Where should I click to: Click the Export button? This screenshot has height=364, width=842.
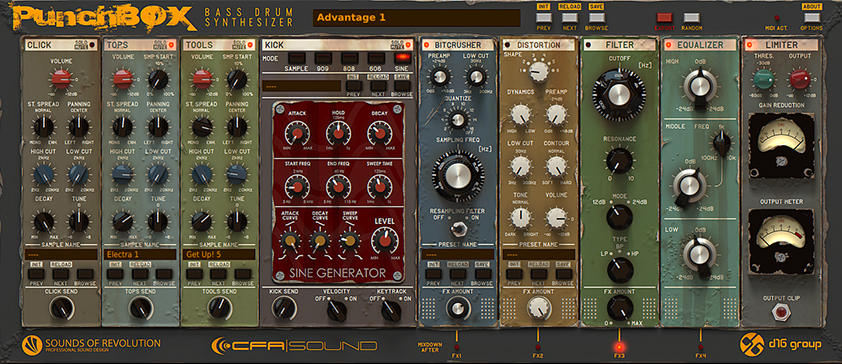tap(665, 18)
